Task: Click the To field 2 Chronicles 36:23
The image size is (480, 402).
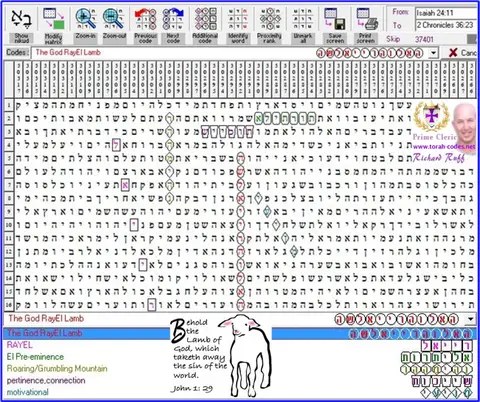Action: [446, 25]
